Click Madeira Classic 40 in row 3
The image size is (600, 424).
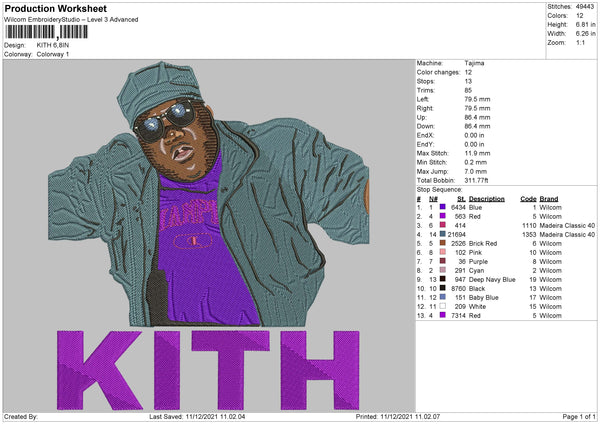(x=567, y=225)
